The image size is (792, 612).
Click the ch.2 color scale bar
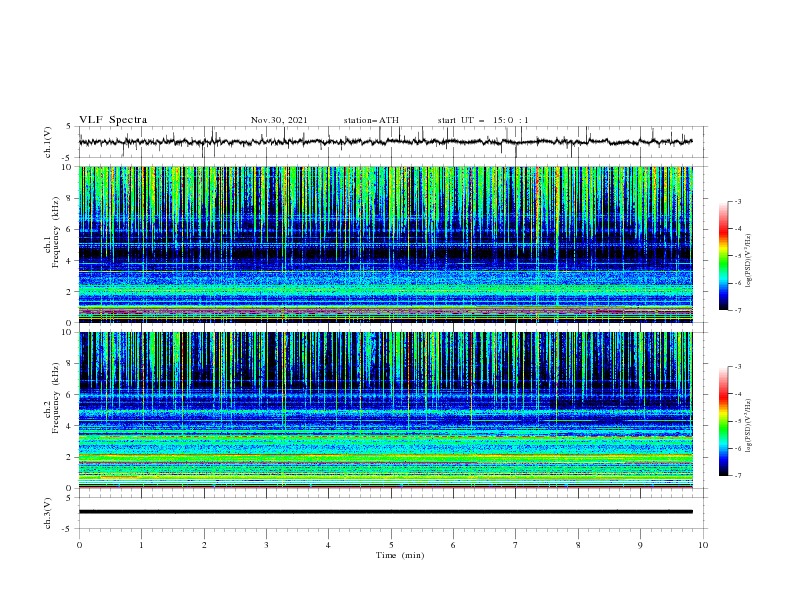723,421
